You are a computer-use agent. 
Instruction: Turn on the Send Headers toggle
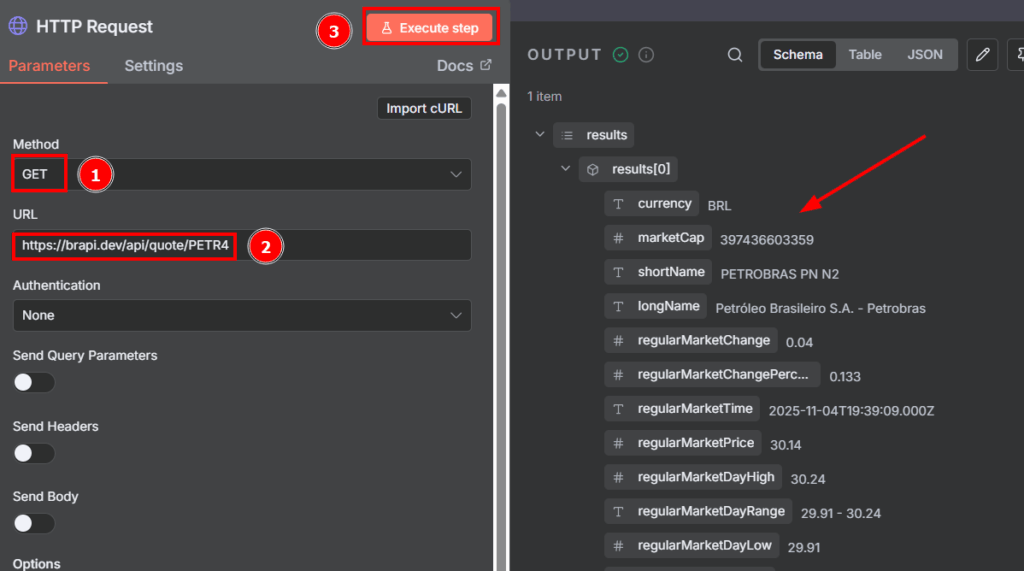(x=34, y=453)
